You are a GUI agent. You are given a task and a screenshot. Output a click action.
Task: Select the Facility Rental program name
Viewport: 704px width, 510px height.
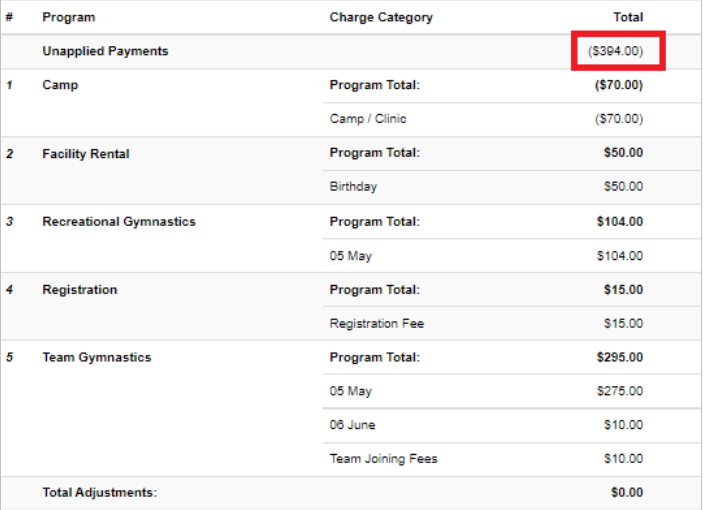(x=86, y=154)
